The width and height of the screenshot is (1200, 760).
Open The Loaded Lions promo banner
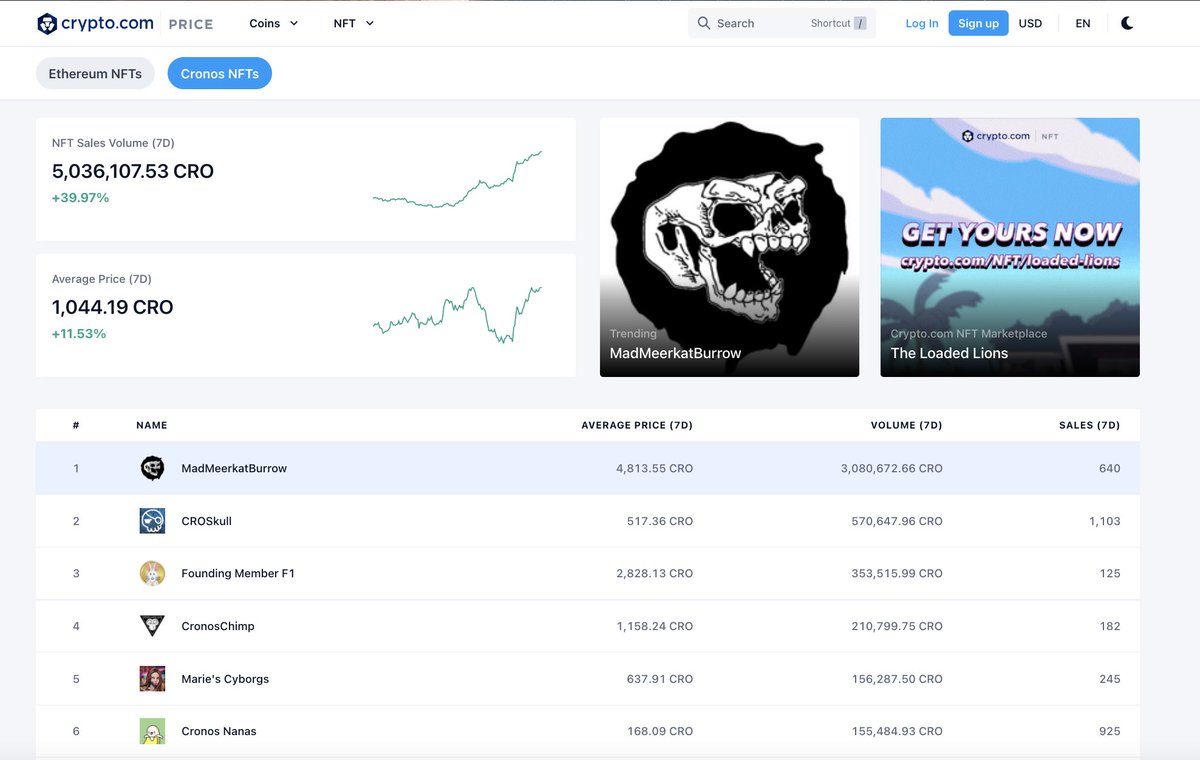1010,247
